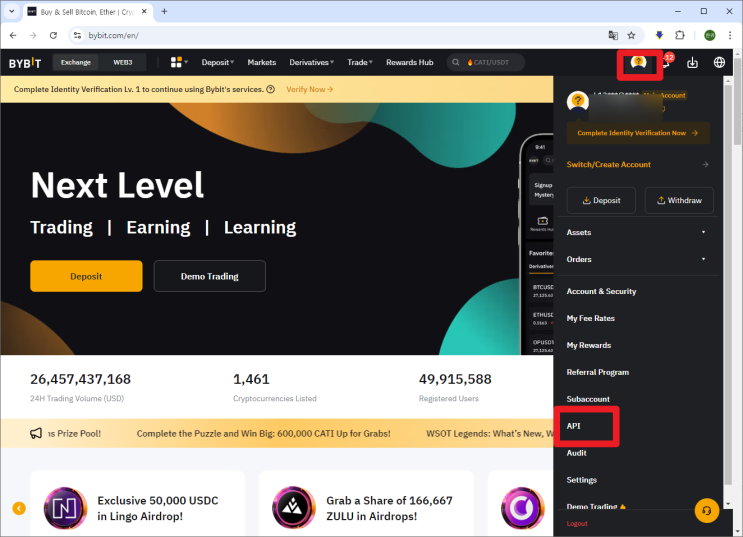Bookmark this page with star icon
743x537 pixels.
pos(631,35)
